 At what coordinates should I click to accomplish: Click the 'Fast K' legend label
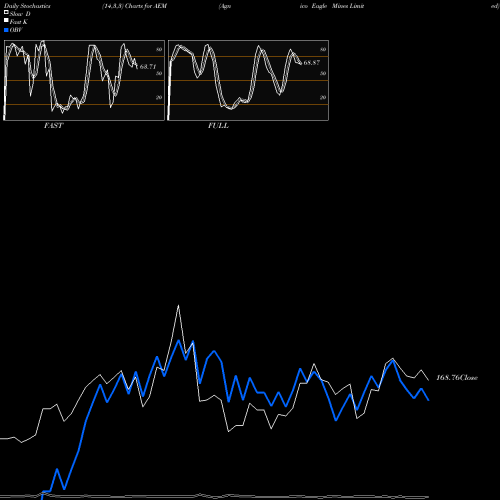(x=19, y=22)
